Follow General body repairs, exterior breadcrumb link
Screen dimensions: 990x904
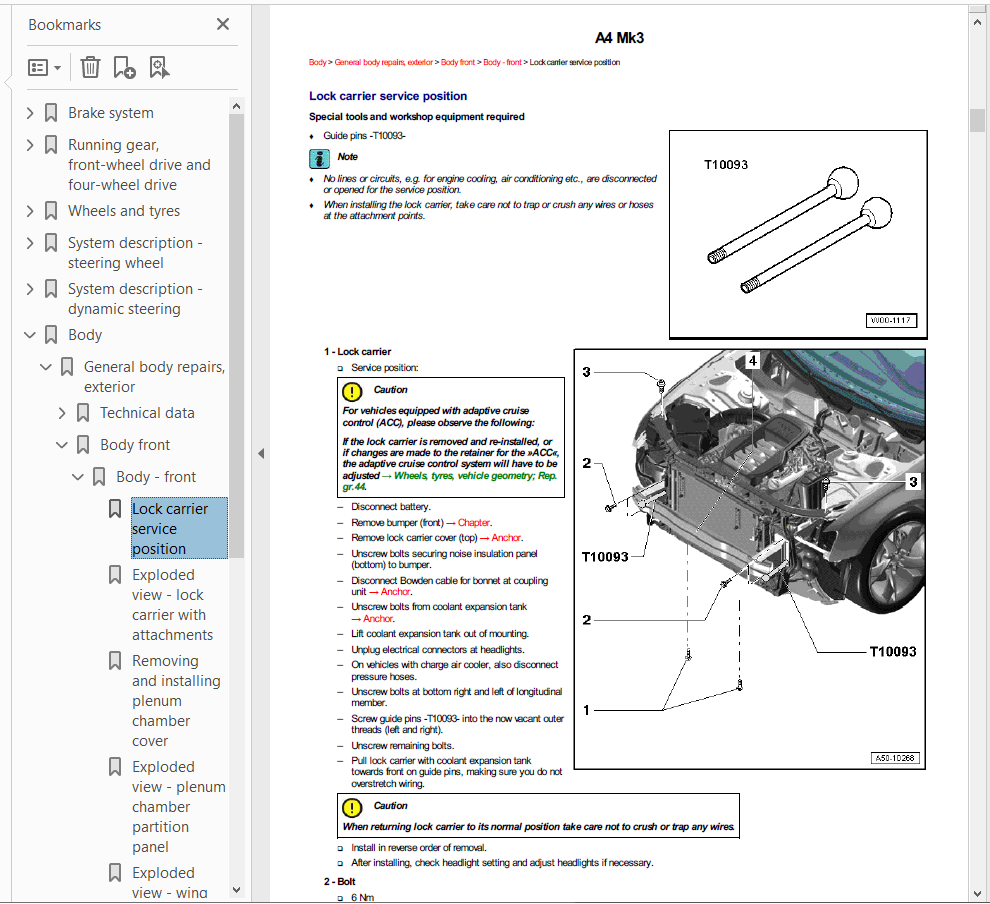384,62
